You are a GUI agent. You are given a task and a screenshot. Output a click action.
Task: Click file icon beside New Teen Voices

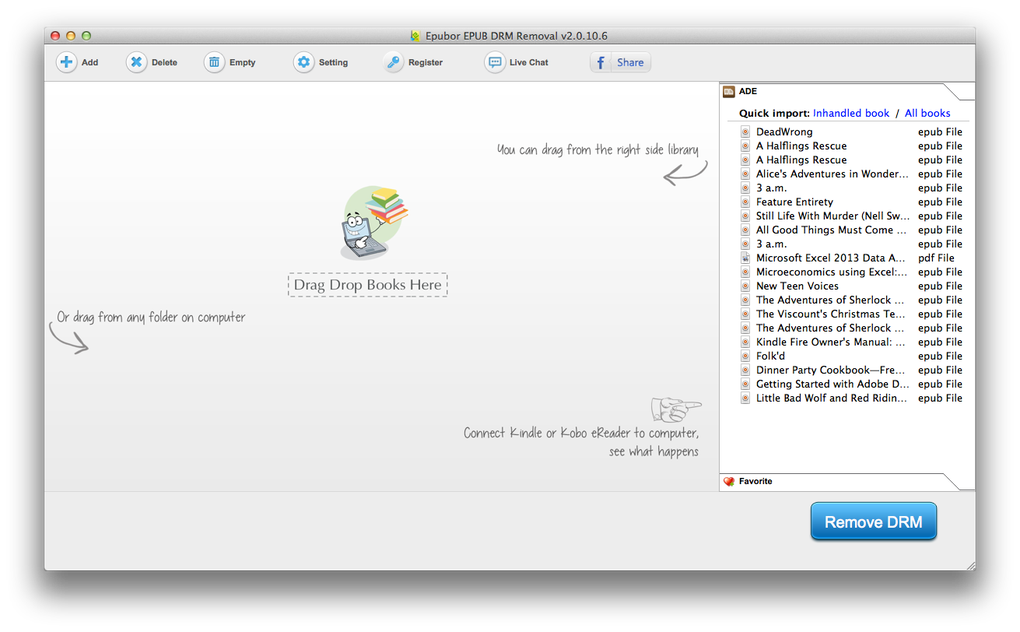745,286
